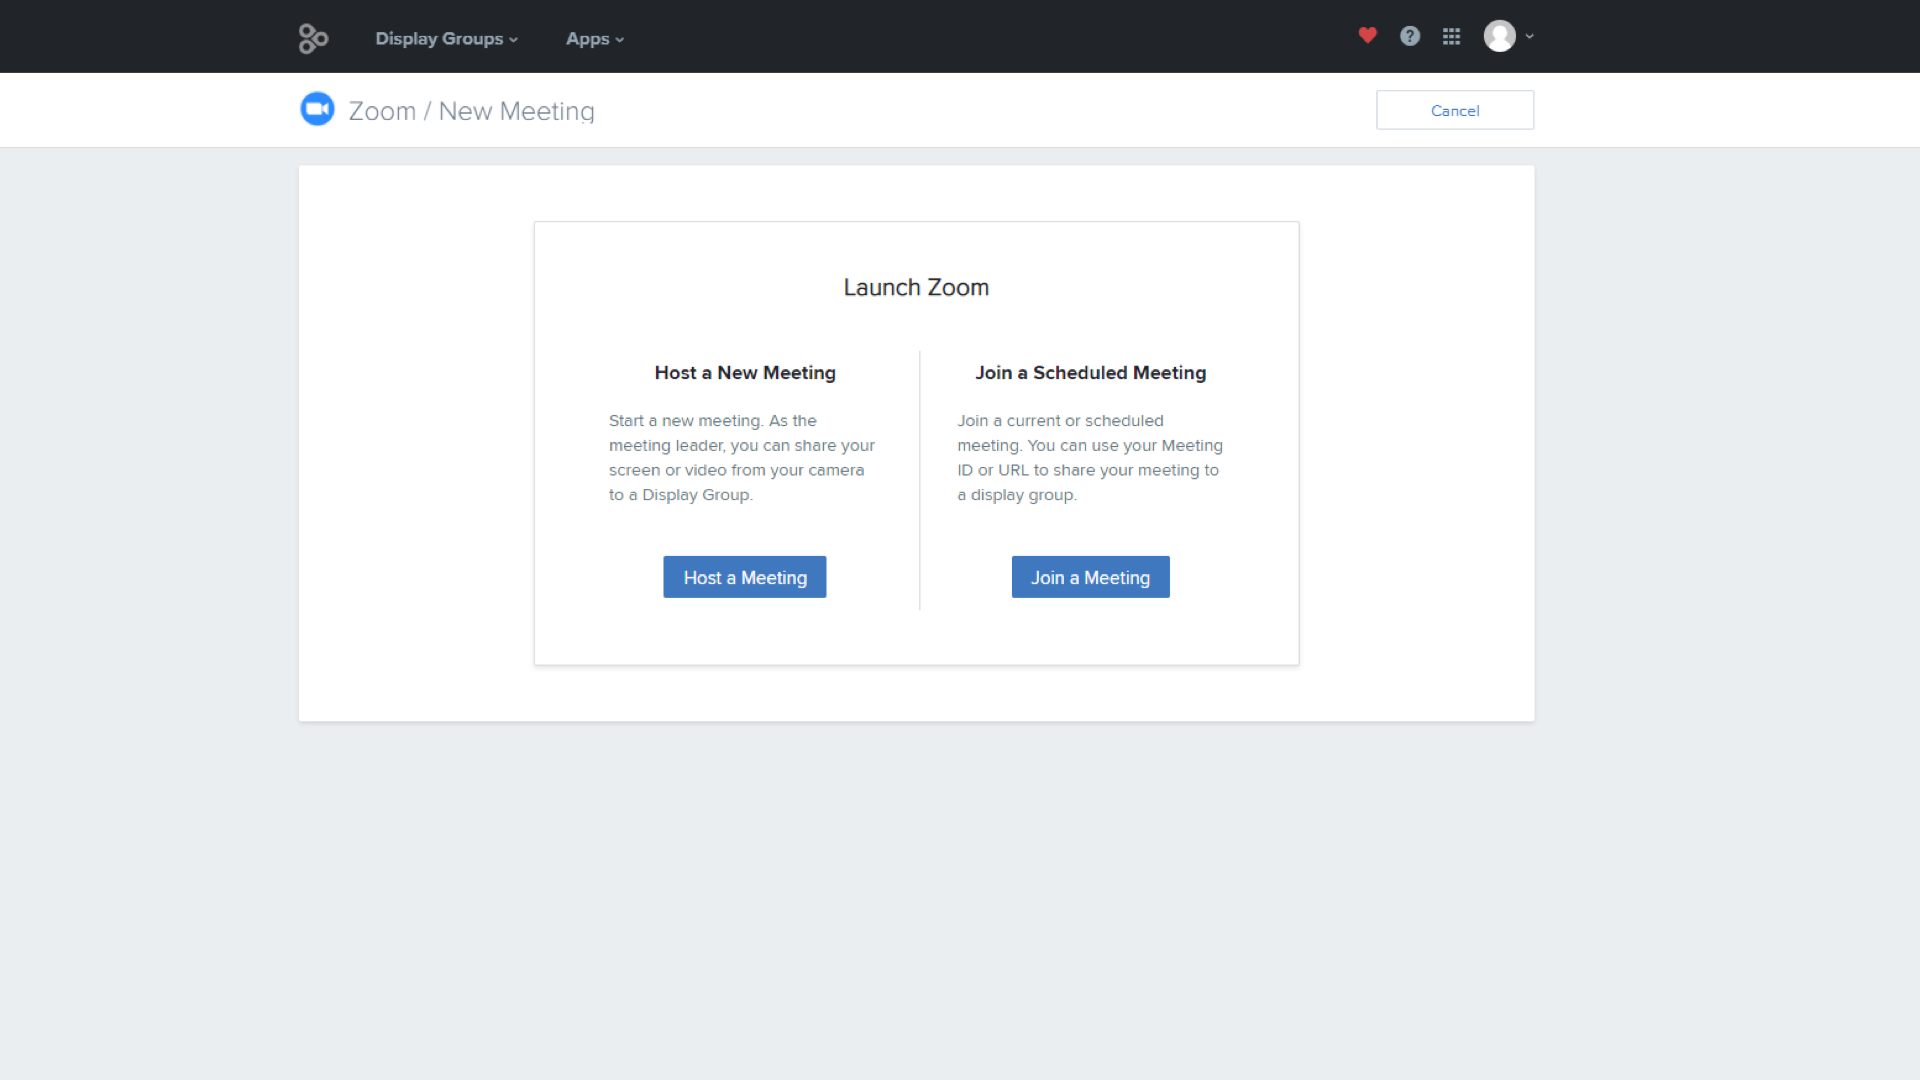
Task: Open the Display Groups menu
Action: pyautogui.click(x=446, y=38)
